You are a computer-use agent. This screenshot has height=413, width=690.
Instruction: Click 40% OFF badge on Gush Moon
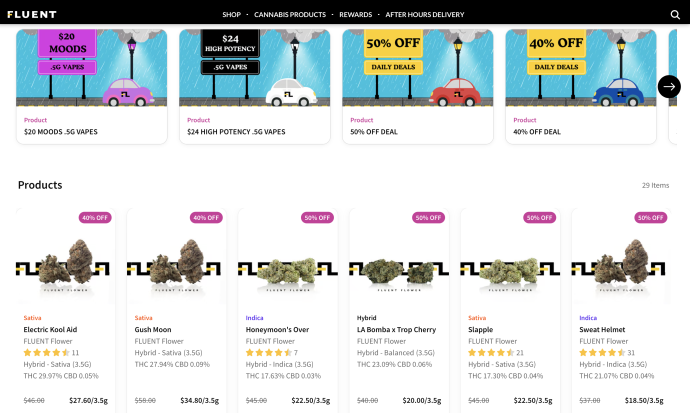pos(206,218)
